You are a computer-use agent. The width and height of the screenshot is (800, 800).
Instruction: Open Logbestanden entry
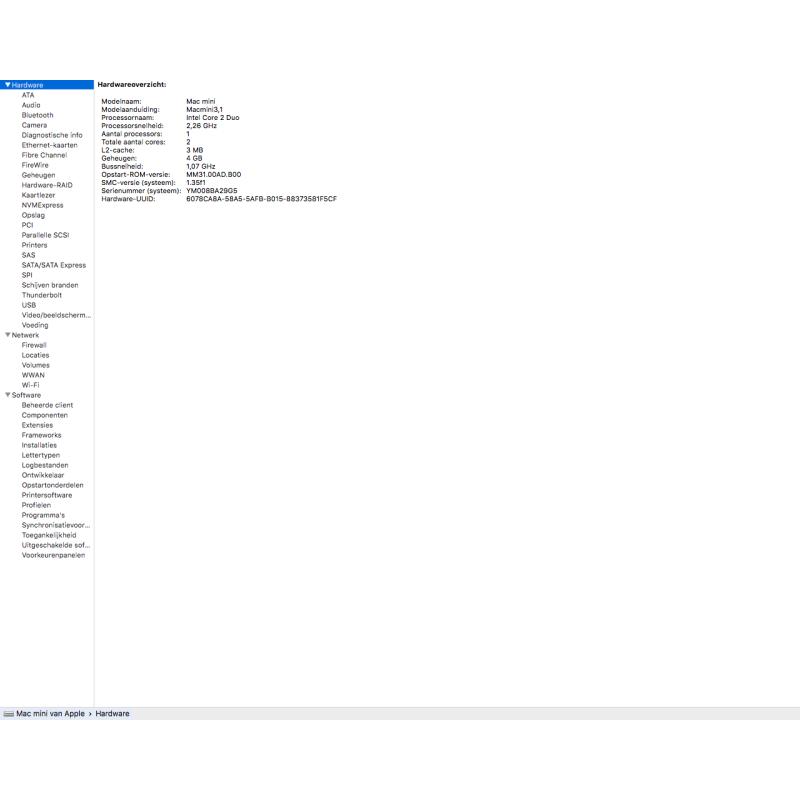(x=45, y=465)
